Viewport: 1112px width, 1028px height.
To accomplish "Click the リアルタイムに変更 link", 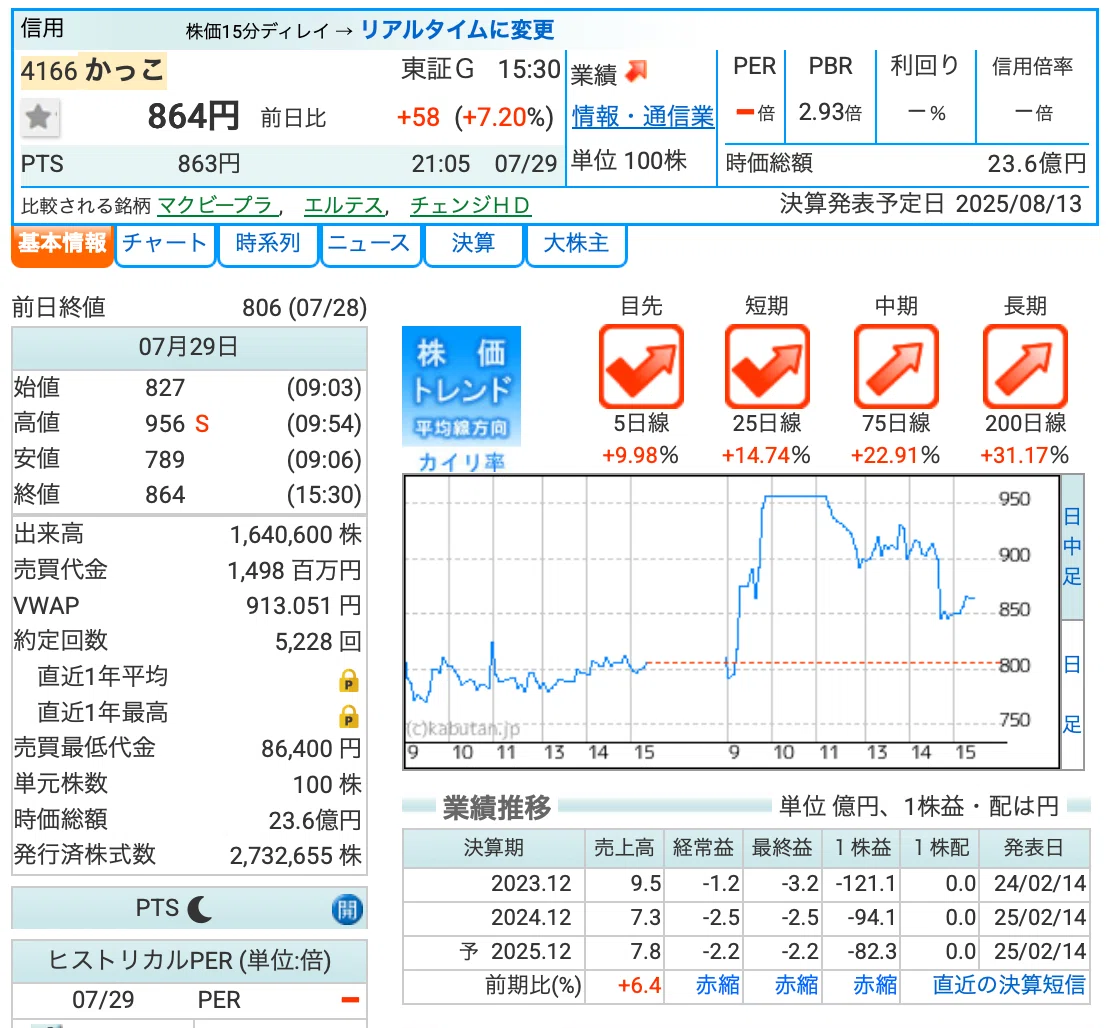I will (457, 30).
